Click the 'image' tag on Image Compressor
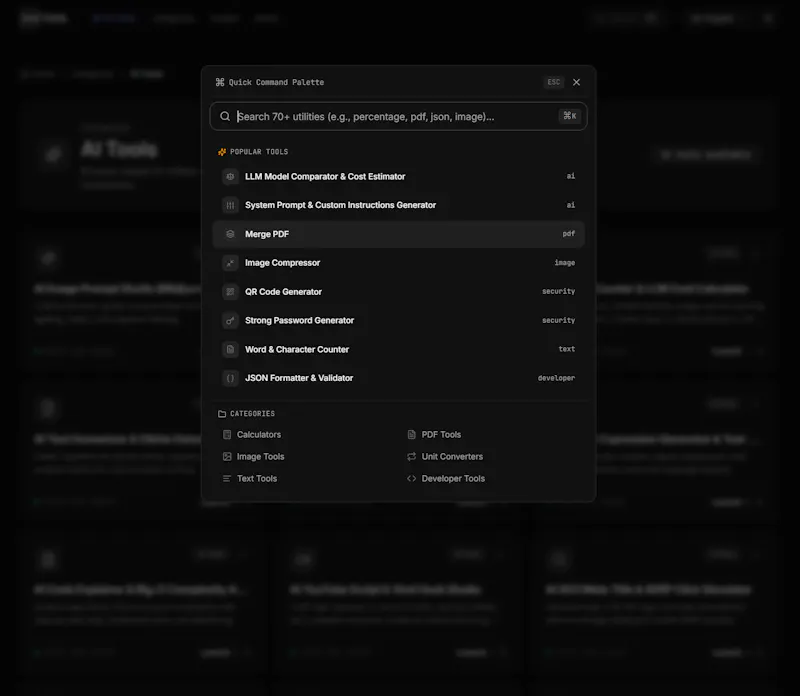 click(x=564, y=263)
